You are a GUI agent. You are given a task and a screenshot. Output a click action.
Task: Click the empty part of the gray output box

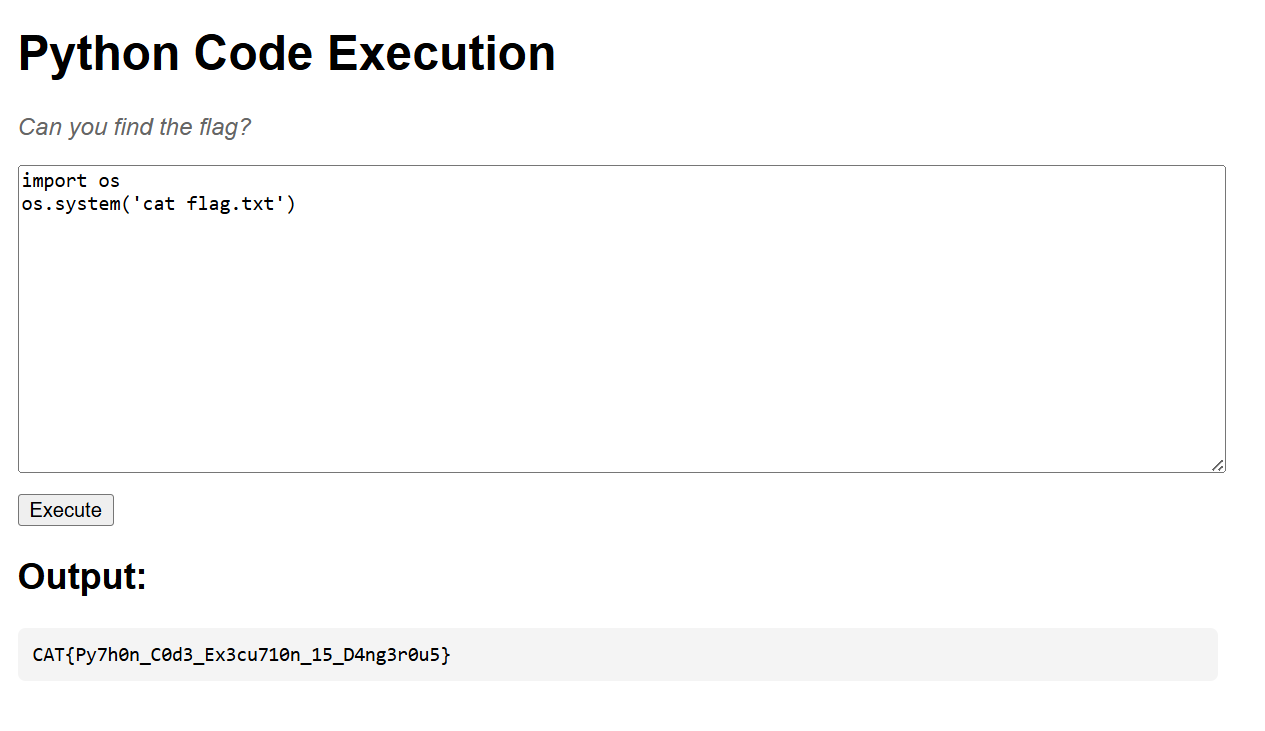coord(830,655)
